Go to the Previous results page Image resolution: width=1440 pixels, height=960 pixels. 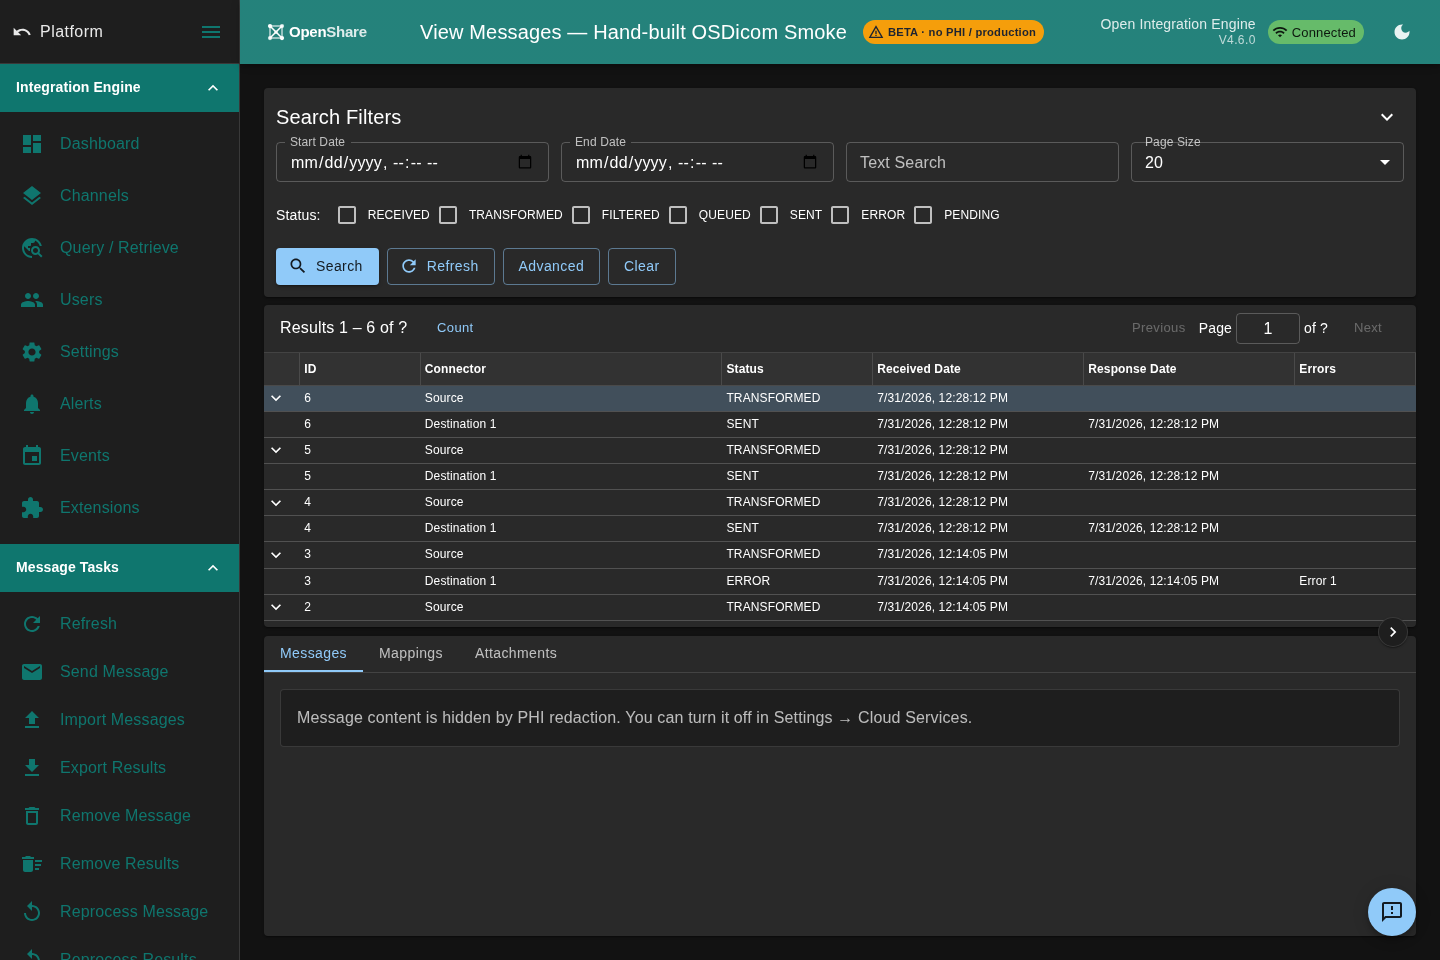point(1158,328)
